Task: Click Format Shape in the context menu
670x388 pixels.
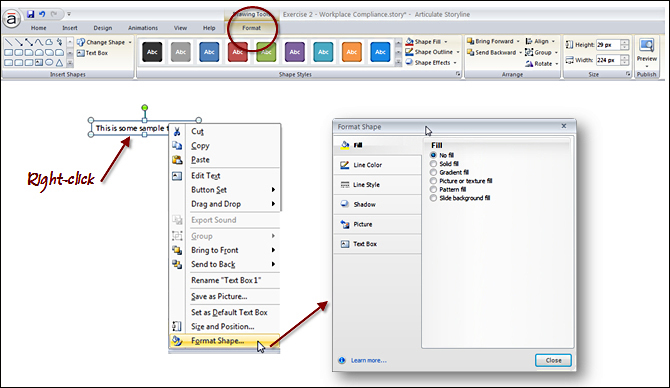Action: (x=225, y=341)
